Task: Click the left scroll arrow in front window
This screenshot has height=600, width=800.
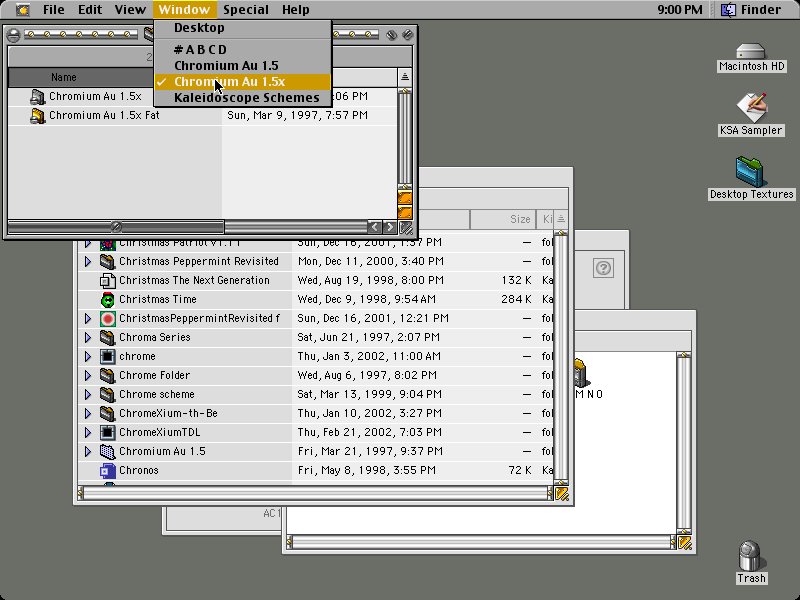Action: point(374,228)
